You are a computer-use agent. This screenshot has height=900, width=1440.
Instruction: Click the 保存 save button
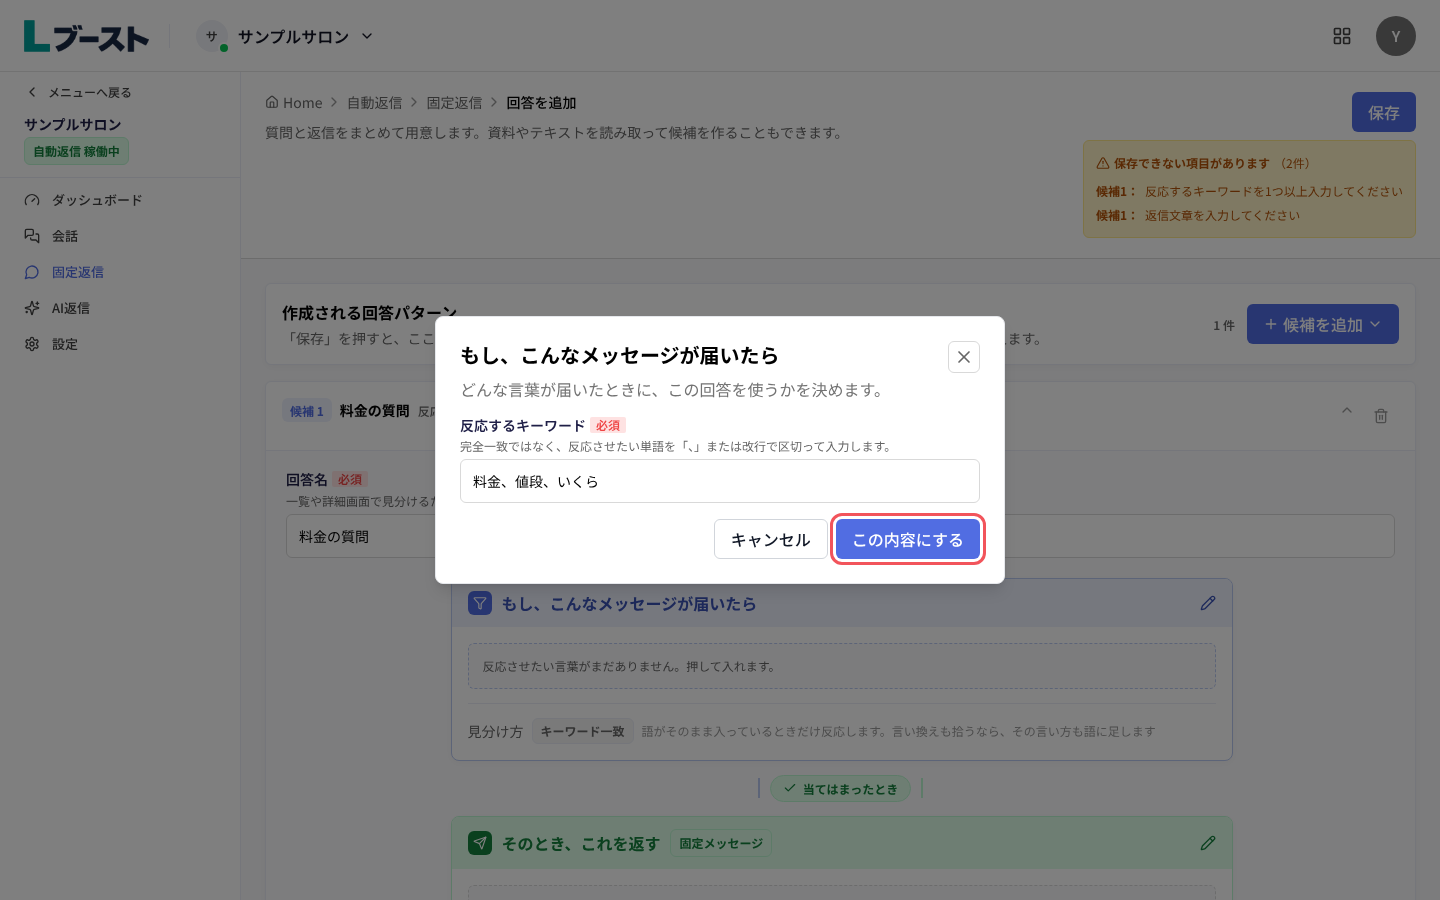1384,112
